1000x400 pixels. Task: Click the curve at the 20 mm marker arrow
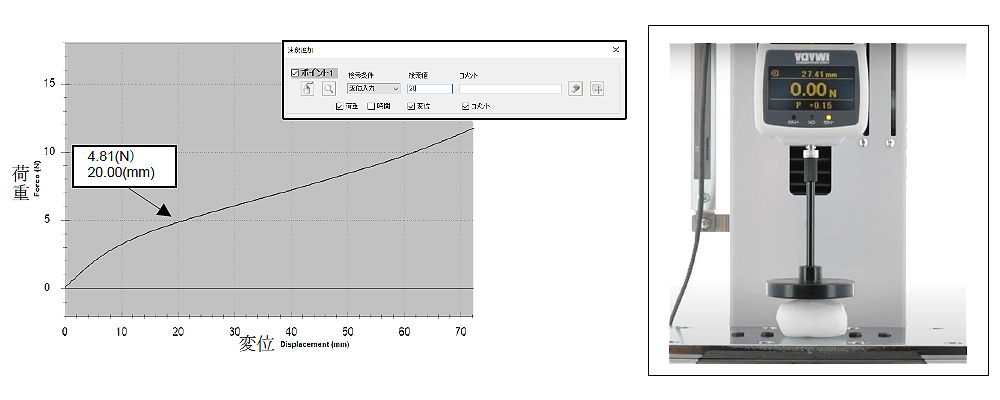point(177,220)
